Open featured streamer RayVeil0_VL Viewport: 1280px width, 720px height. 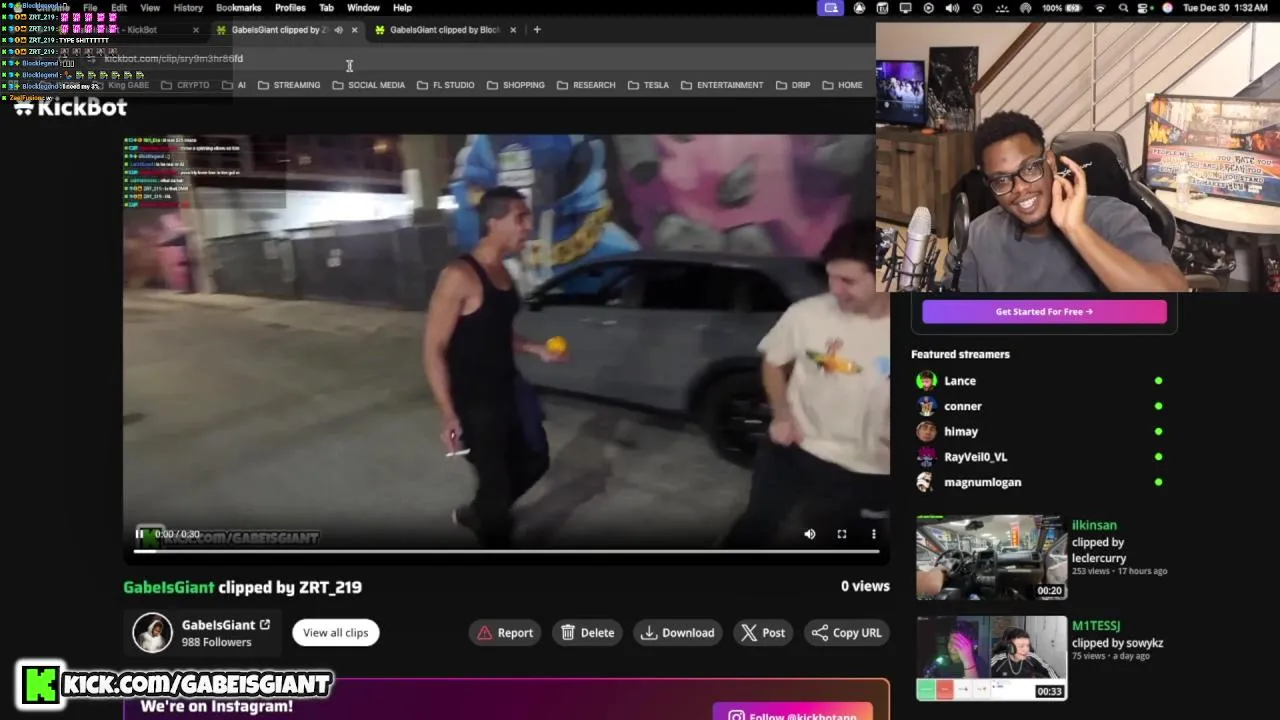[976, 456]
